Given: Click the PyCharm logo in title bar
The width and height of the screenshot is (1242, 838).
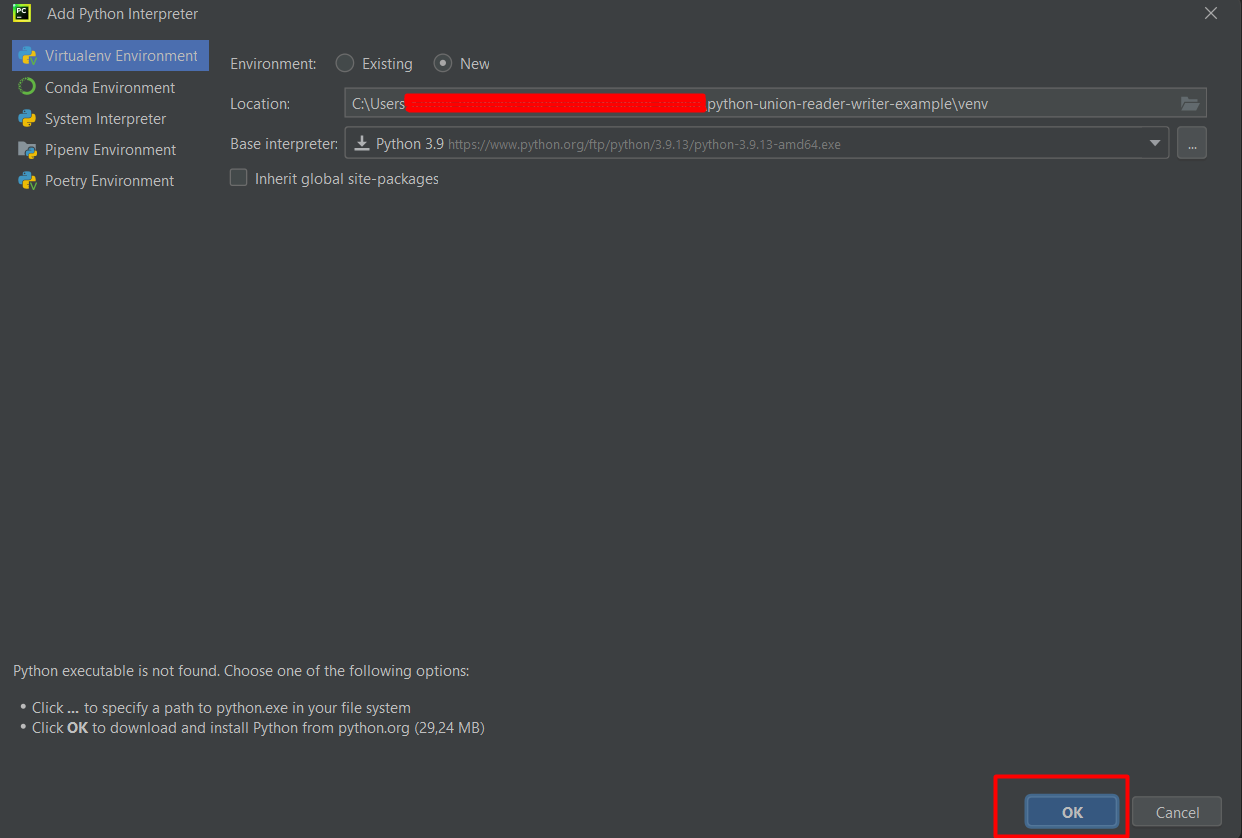Looking at the screenshot, I should click(22, 13).
